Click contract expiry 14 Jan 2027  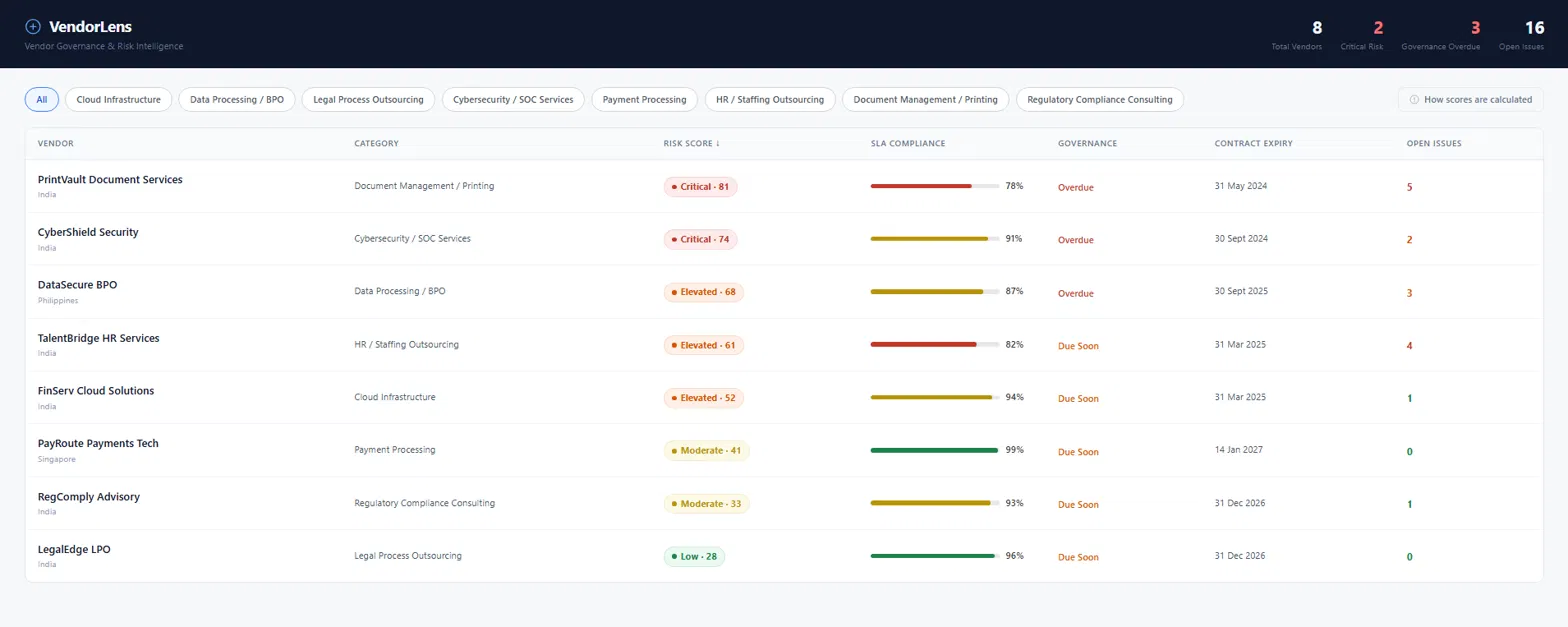[x=1238, y=450]
